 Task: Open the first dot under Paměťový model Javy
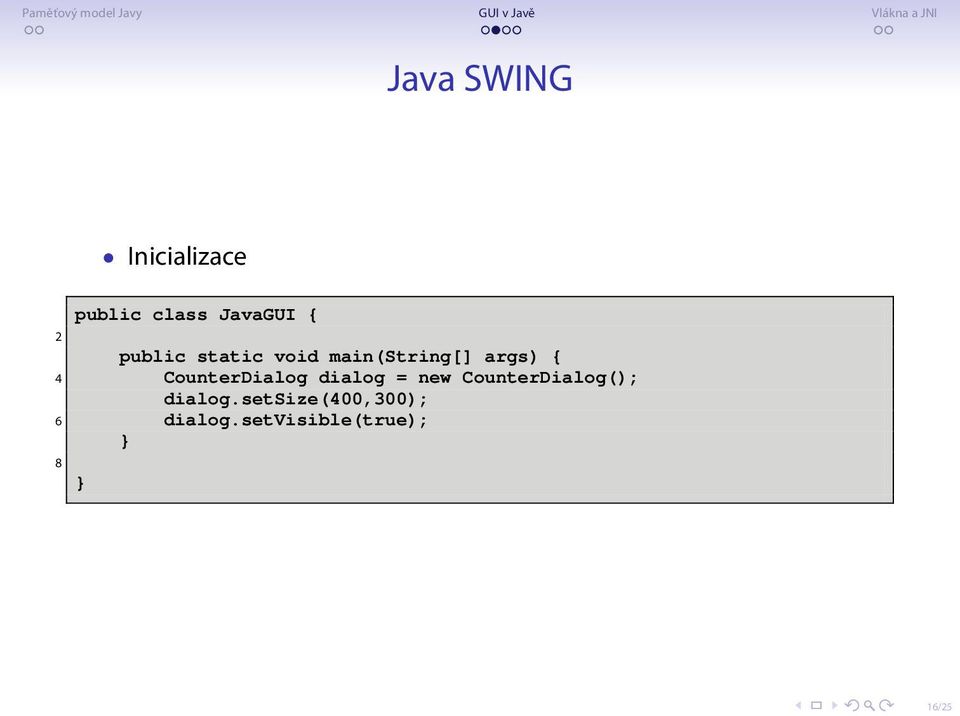[x=29, y=30]
